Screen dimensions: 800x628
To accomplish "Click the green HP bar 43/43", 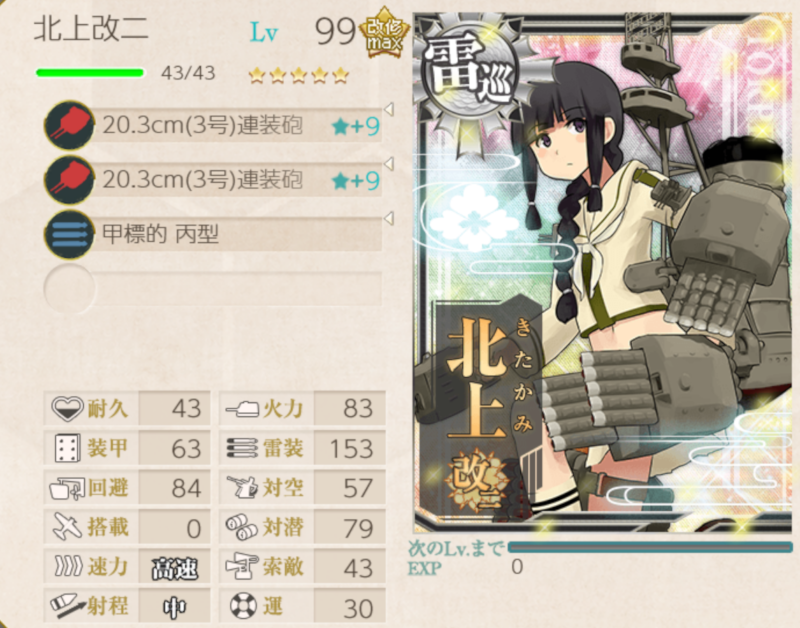I will tap(90, 73).
